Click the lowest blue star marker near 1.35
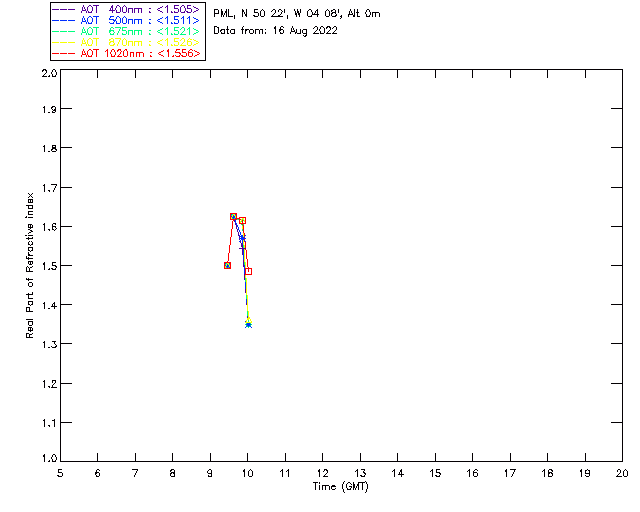 point(248,325)
